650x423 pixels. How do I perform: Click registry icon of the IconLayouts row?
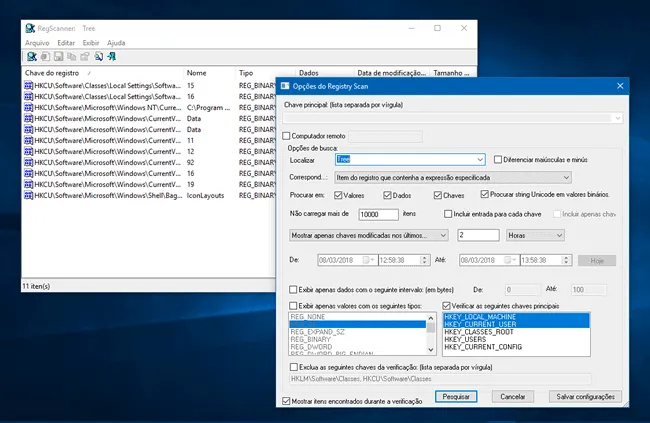point(28,195)
